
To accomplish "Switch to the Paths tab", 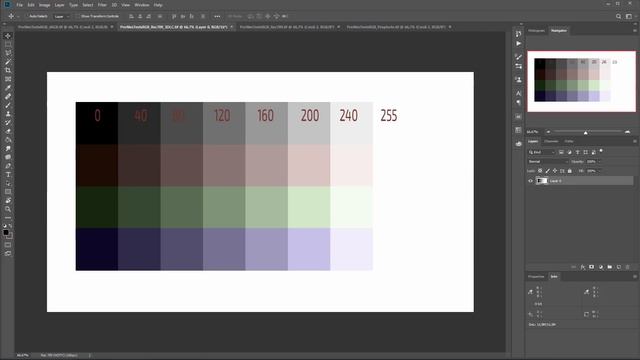I will click(569, 141).
